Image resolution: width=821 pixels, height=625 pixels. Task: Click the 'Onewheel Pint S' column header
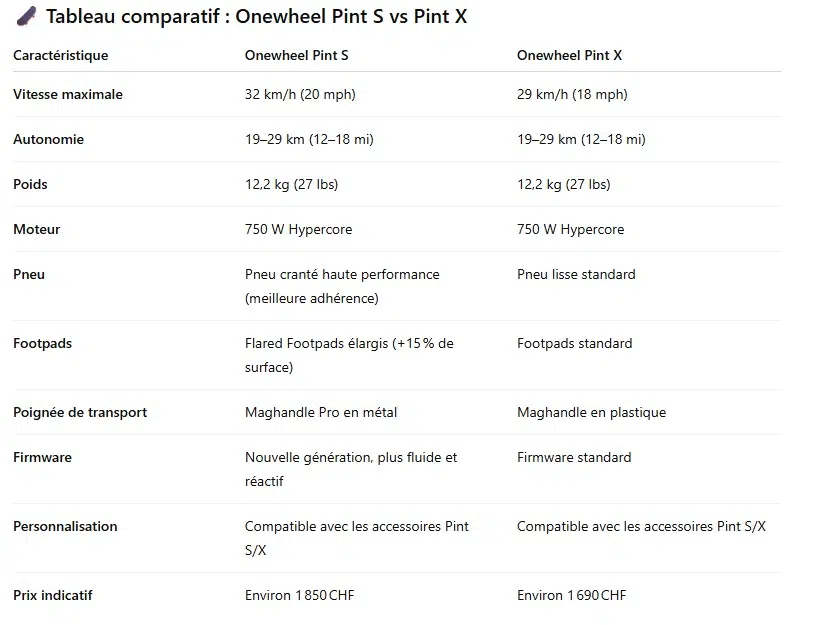pyautogui.click(x=296, y=55)
